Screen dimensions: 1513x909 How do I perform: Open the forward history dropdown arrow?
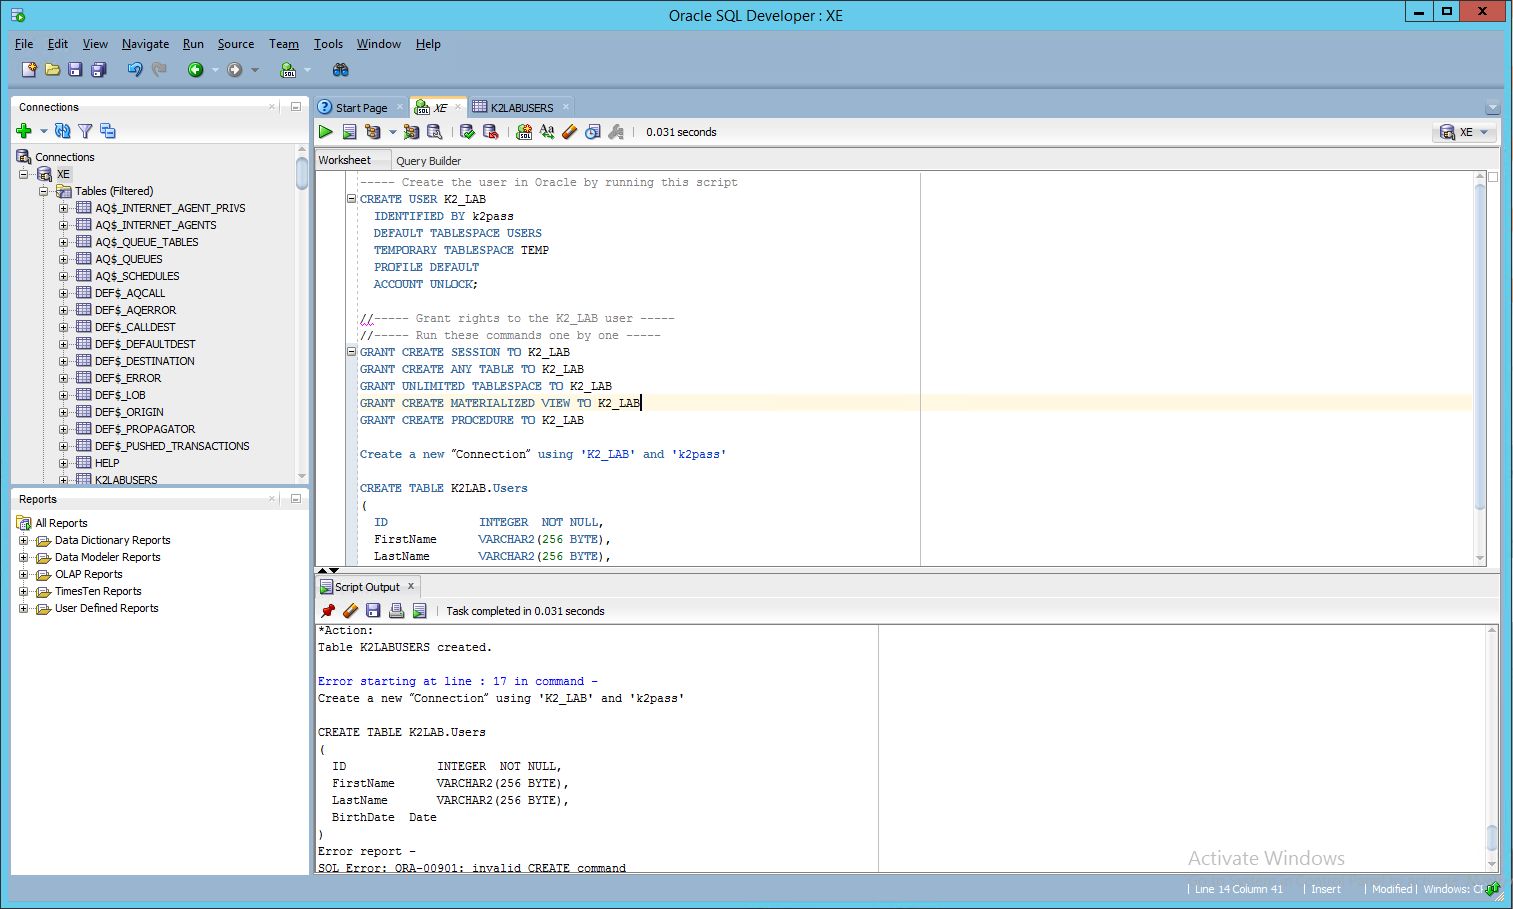click(x=255, y=70)
